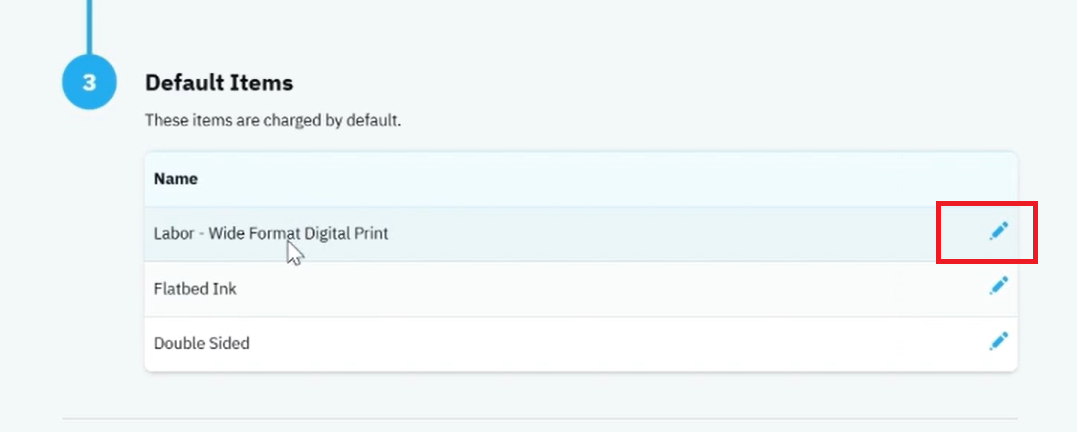Click the empty area of the table header row
The width and height of the screenshot is (1077, 432).
tap(581, 179)
